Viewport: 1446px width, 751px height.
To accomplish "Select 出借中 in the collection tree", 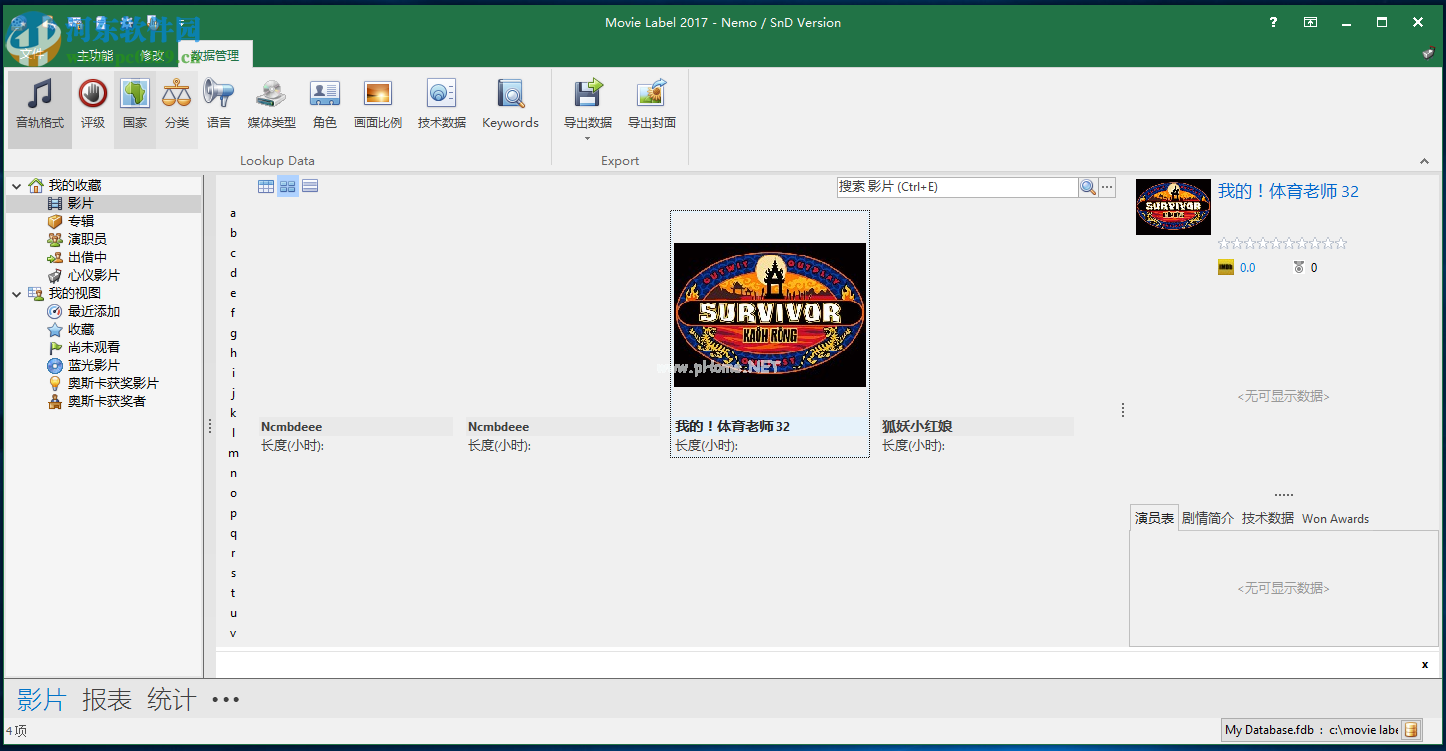I will click(x=86, y=257).
